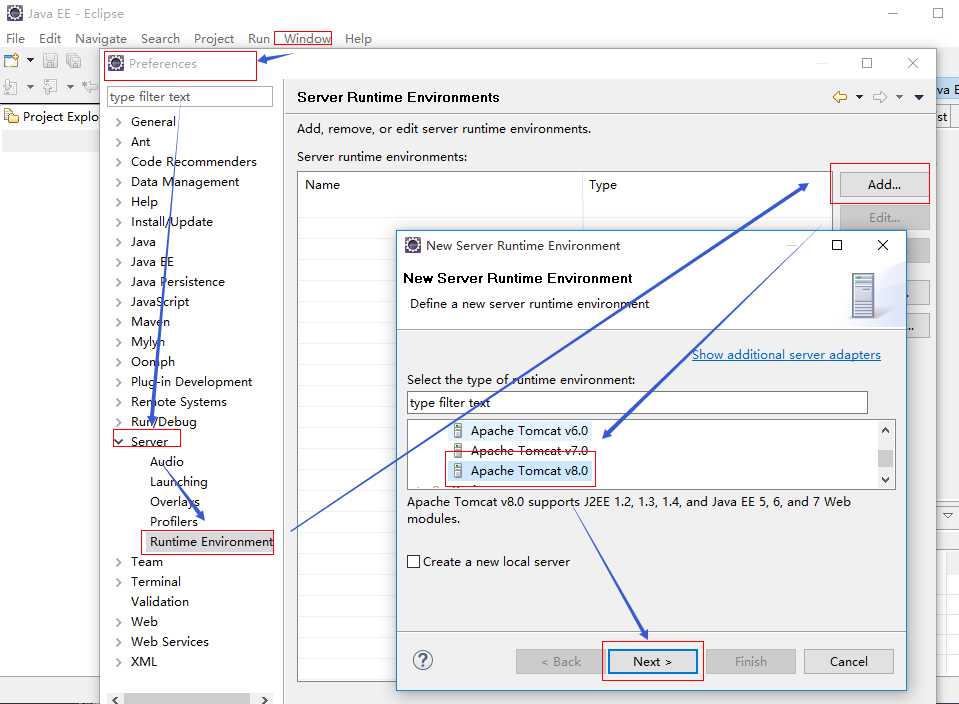Open Show additional server adapters link

tap(786, 354)
